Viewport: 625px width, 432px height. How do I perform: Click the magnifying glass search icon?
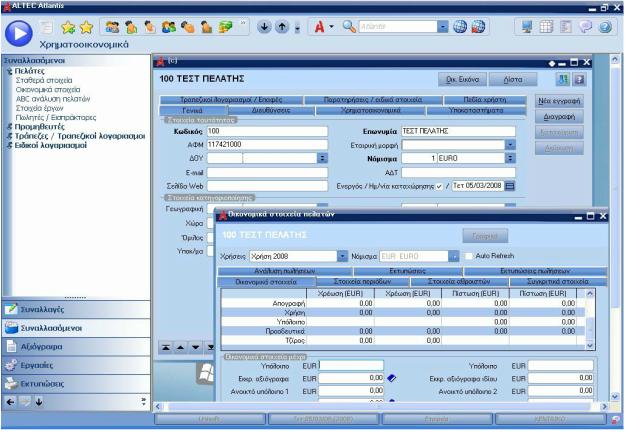(349, 27)
